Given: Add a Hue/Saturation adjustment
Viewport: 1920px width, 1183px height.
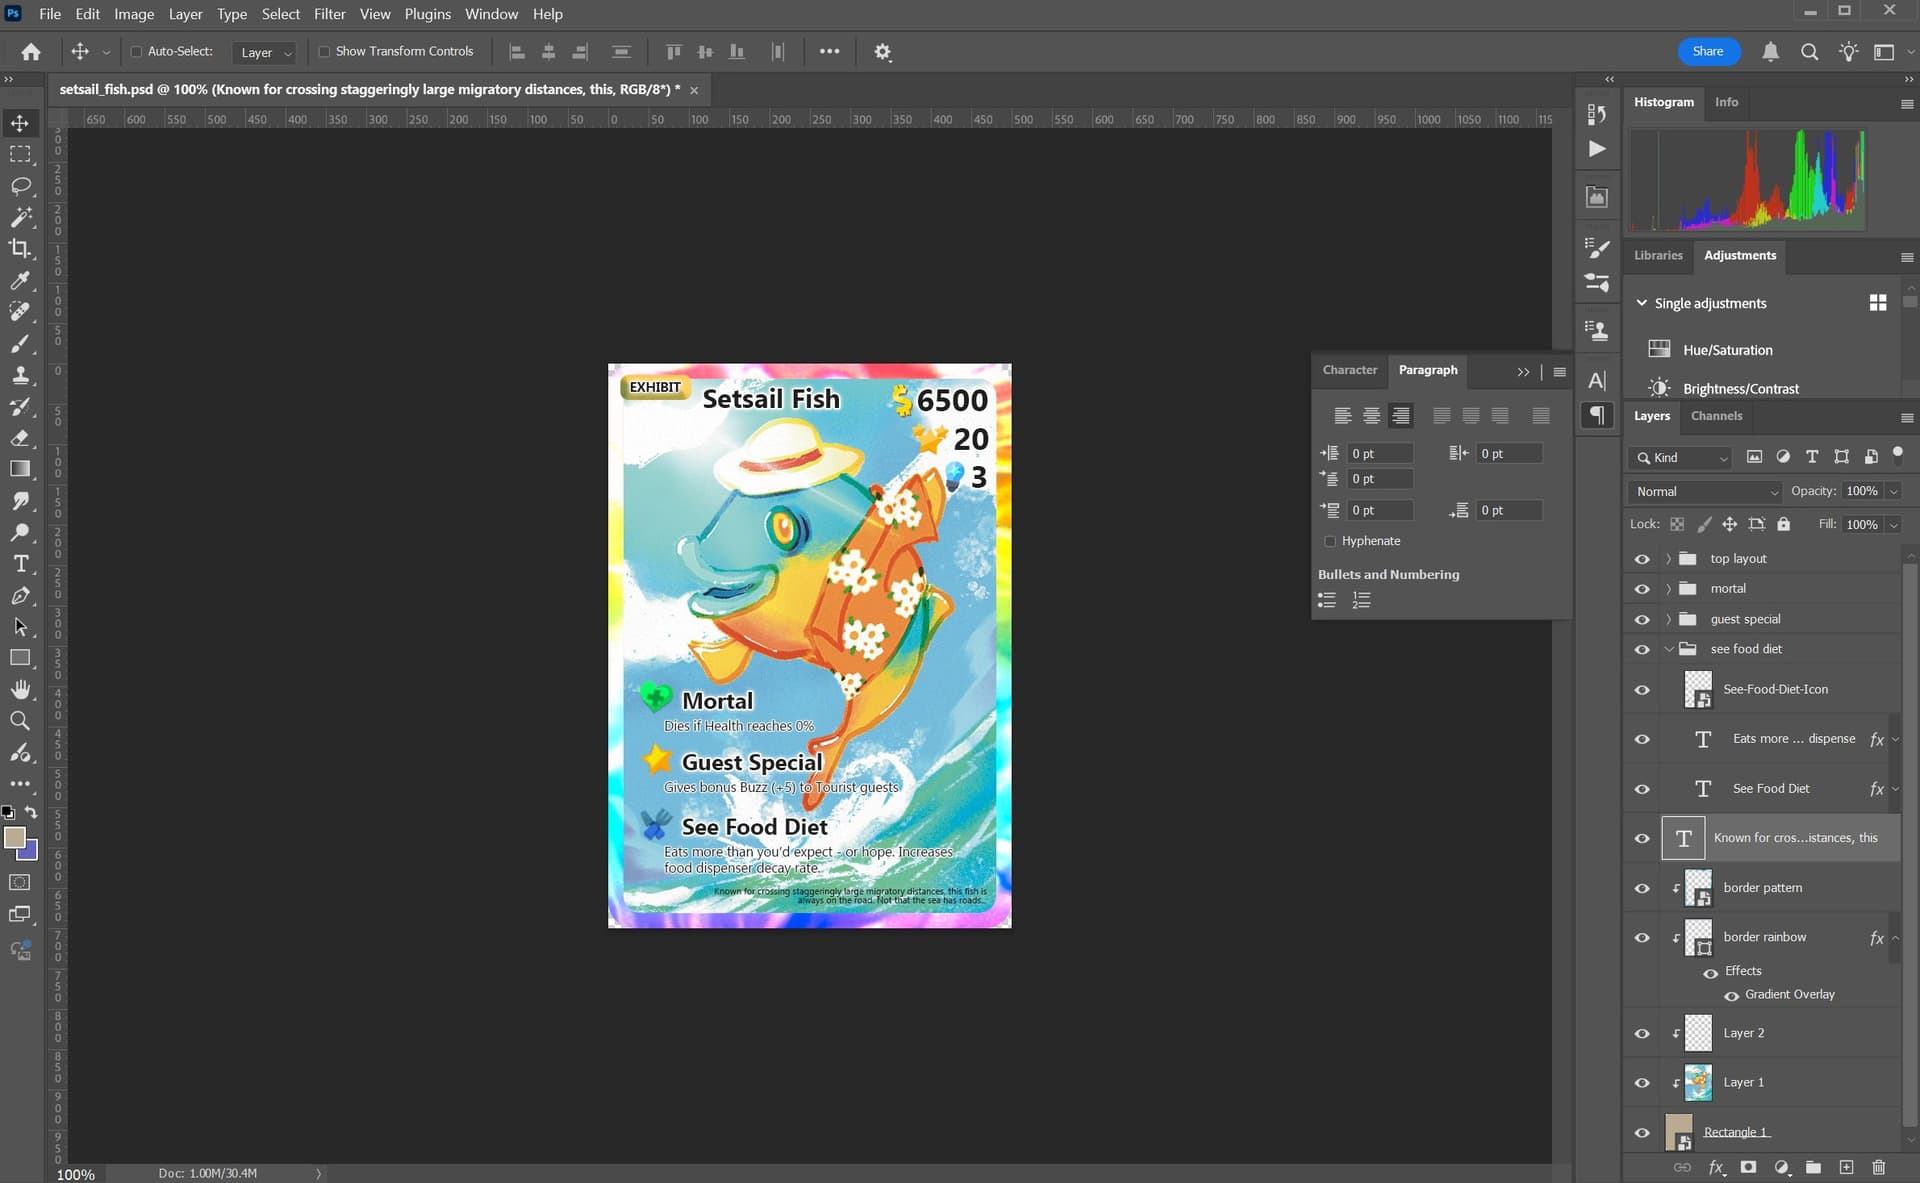Looking at the screenshot, I should click(1727, 350).
